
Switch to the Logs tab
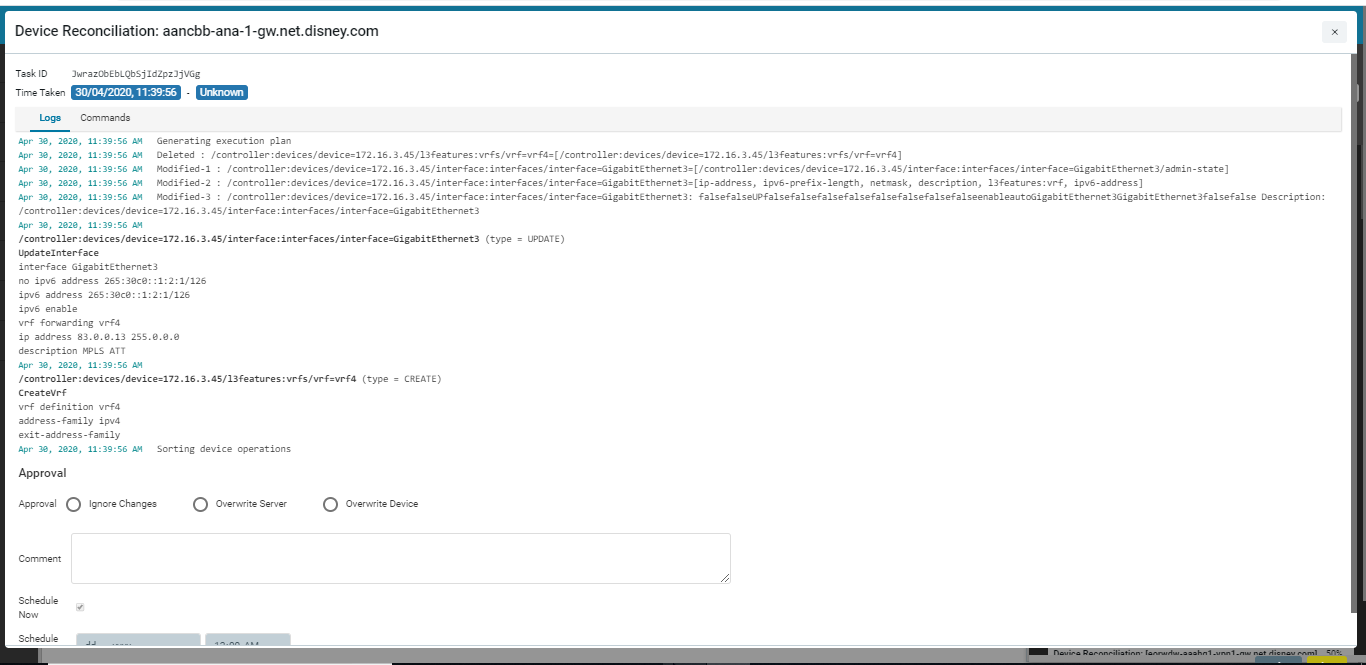pos(50,118)
